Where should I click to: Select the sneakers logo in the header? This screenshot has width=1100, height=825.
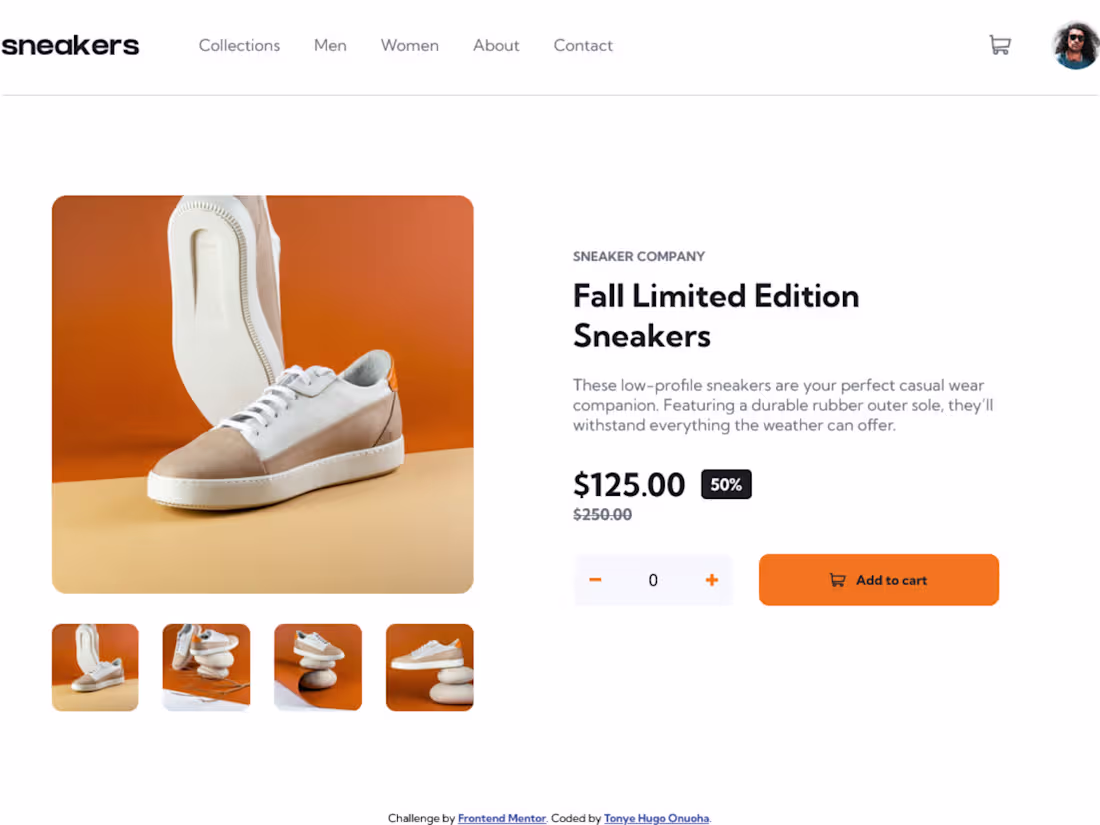pos(70,44)
